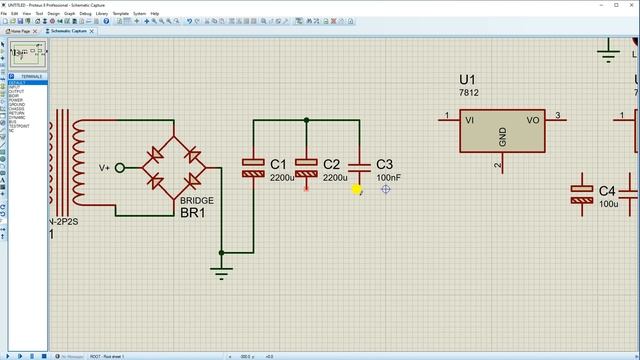This screenshot has height=360, width=640.
Task: Select OUTPUT in the terminals list
Action: (x=28, y=91)
